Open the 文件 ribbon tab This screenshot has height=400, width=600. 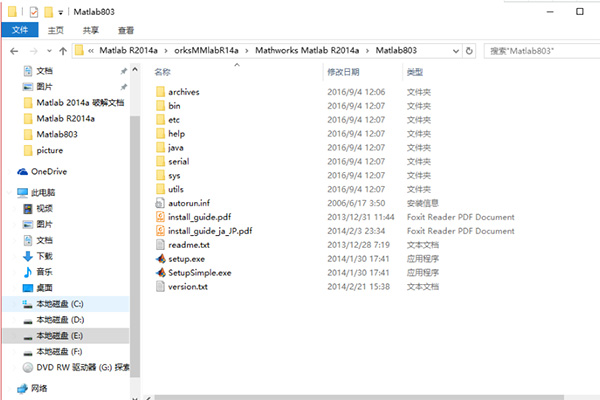[x=20, y=30]
